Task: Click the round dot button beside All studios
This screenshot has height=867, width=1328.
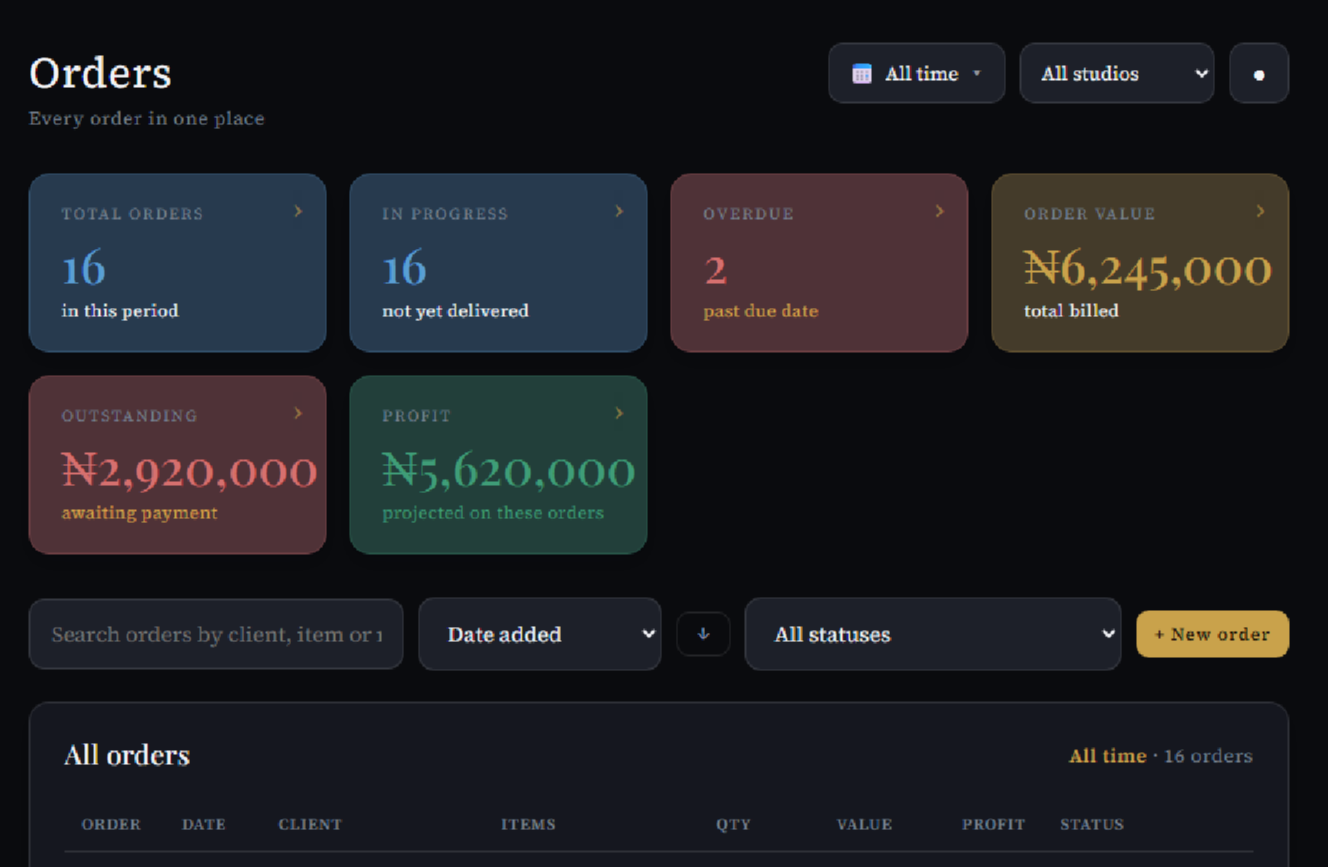Action: 1259,73
